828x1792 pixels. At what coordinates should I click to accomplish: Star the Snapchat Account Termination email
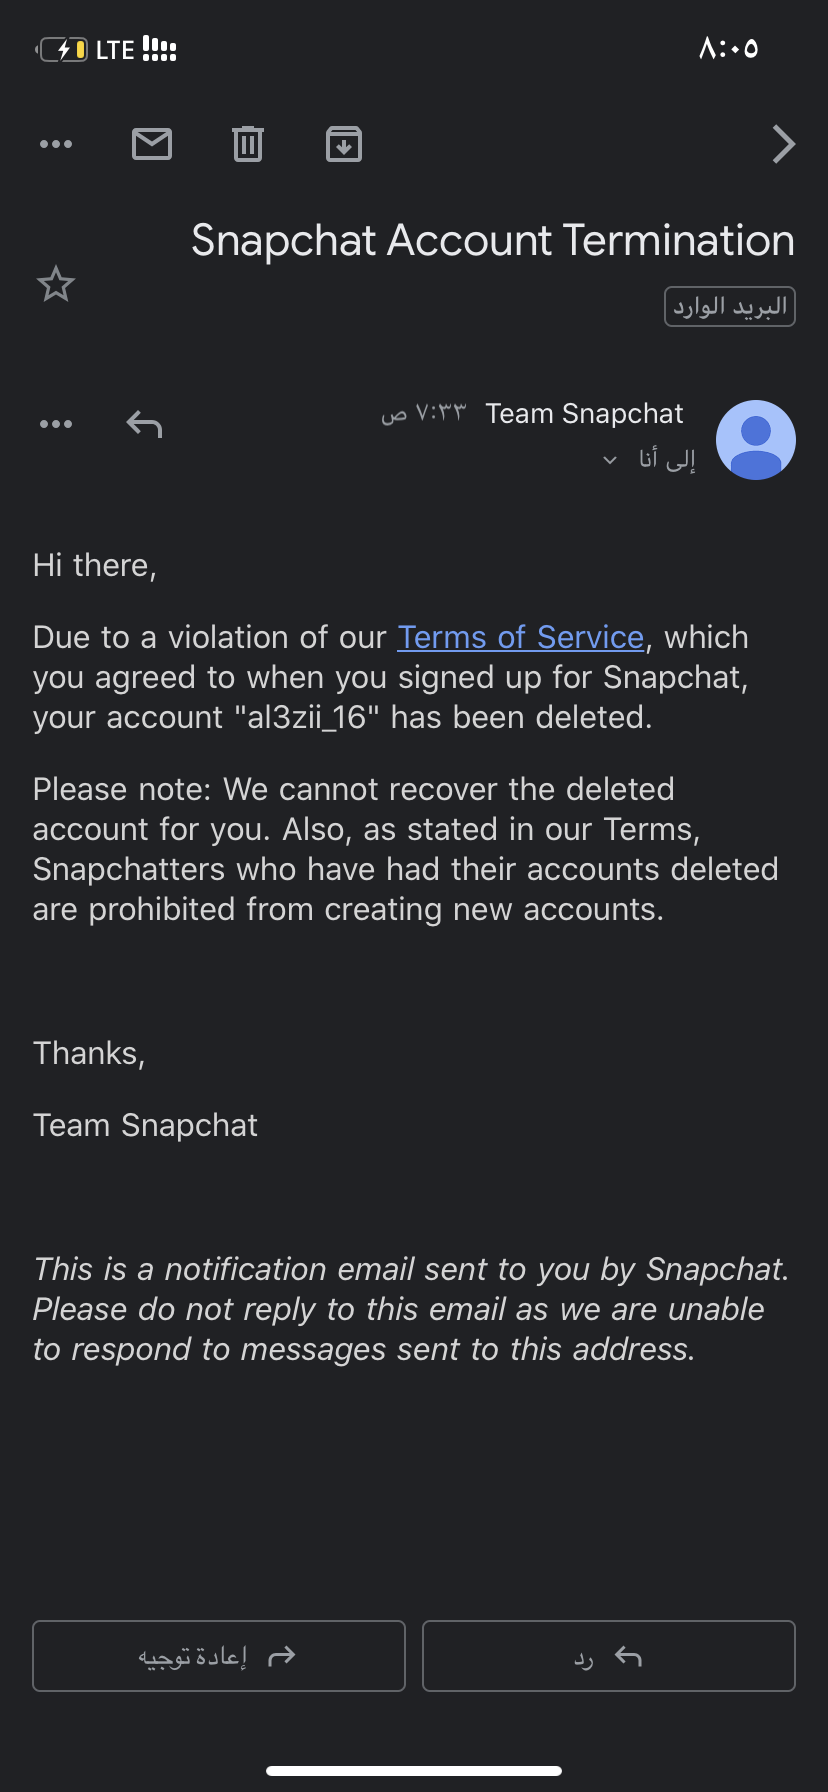56,285
